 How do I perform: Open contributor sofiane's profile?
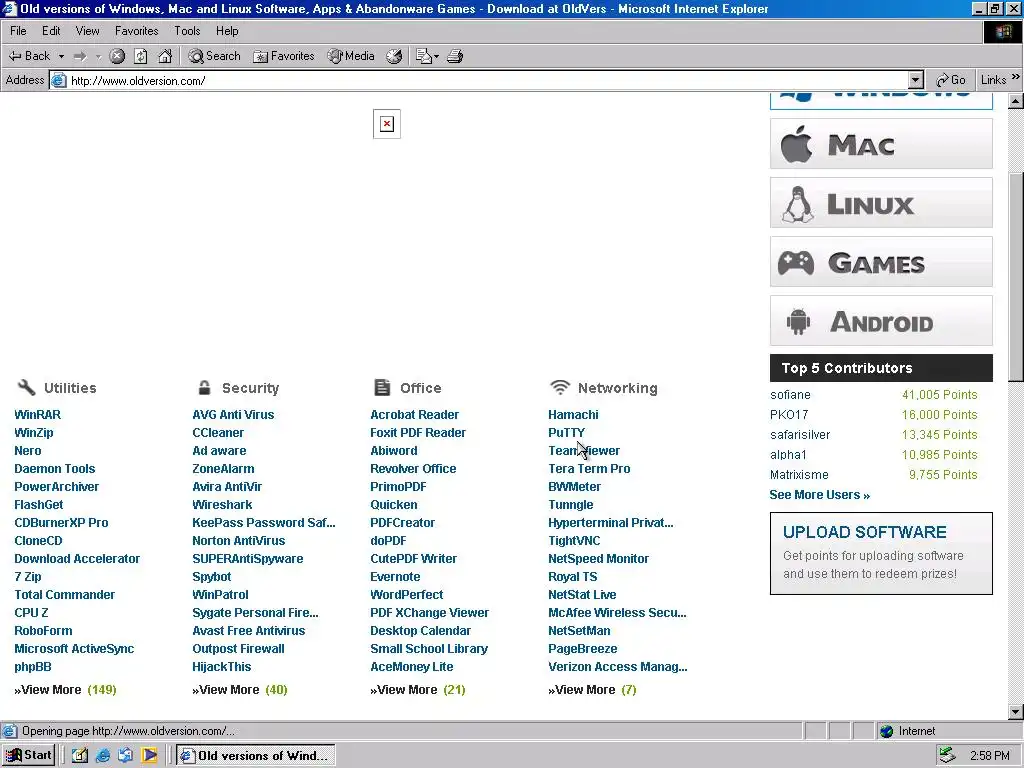coord(790,395)
